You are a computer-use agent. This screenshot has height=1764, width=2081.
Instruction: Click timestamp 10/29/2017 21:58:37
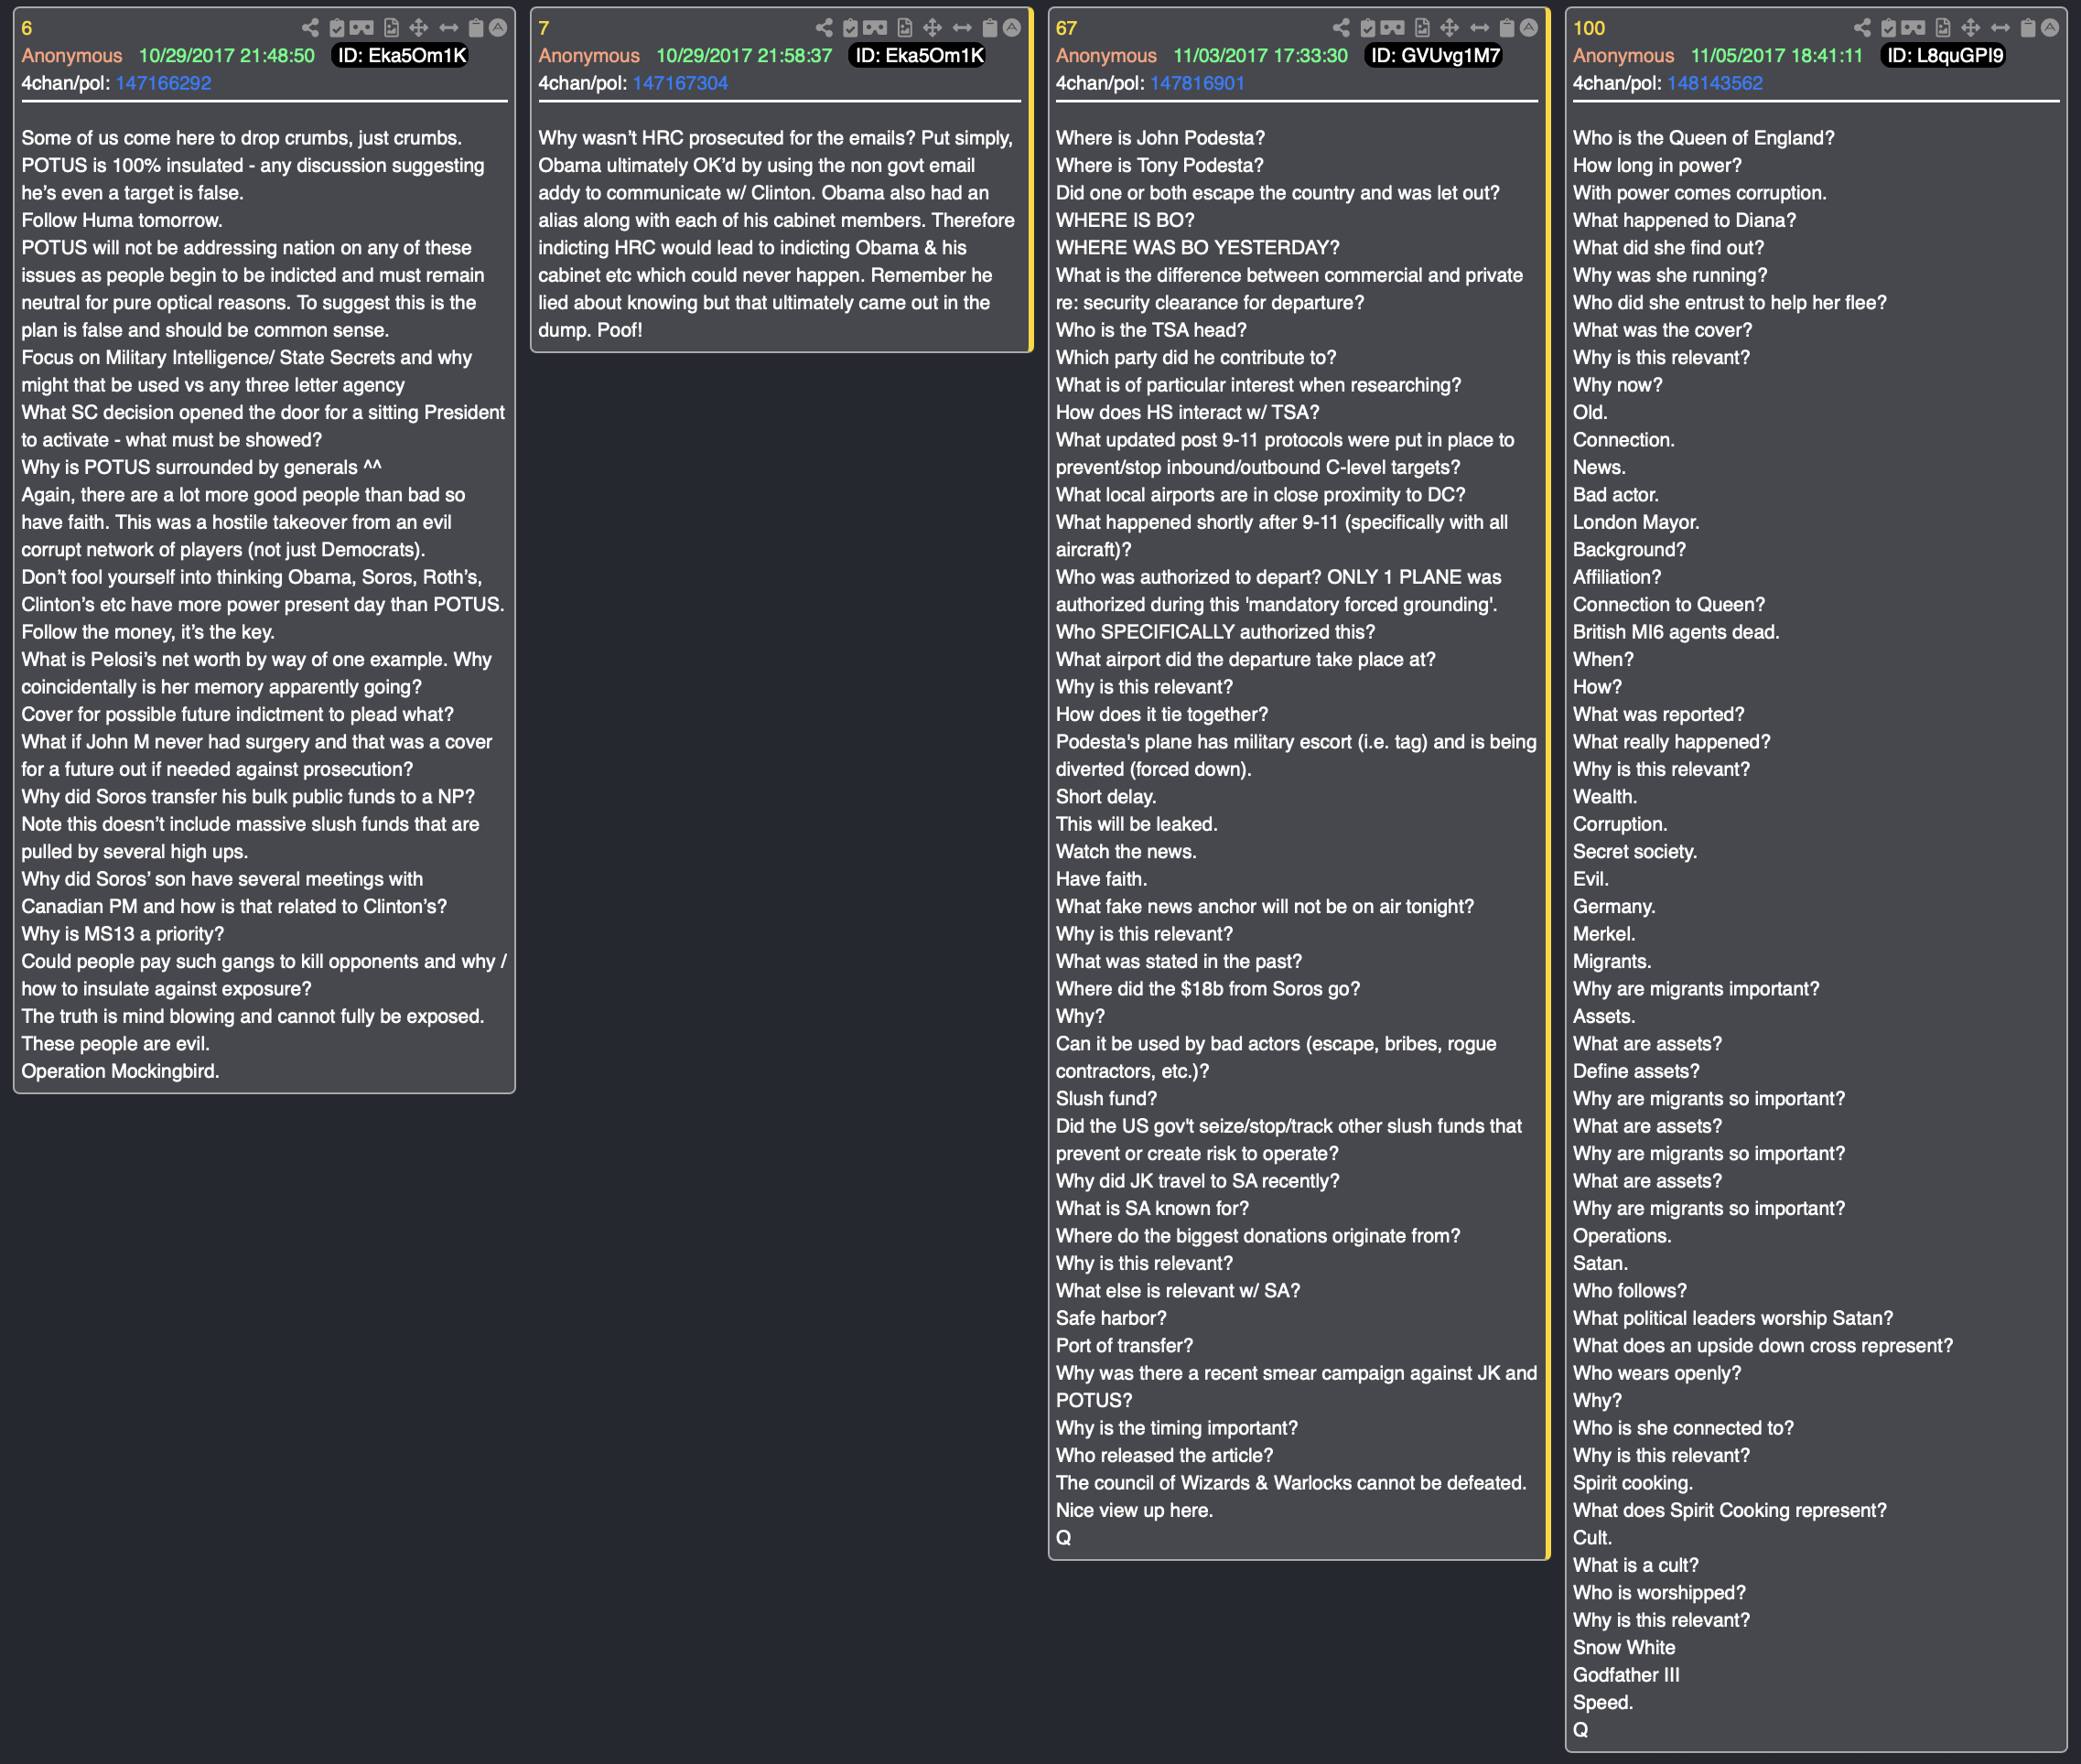coord(744,56)
